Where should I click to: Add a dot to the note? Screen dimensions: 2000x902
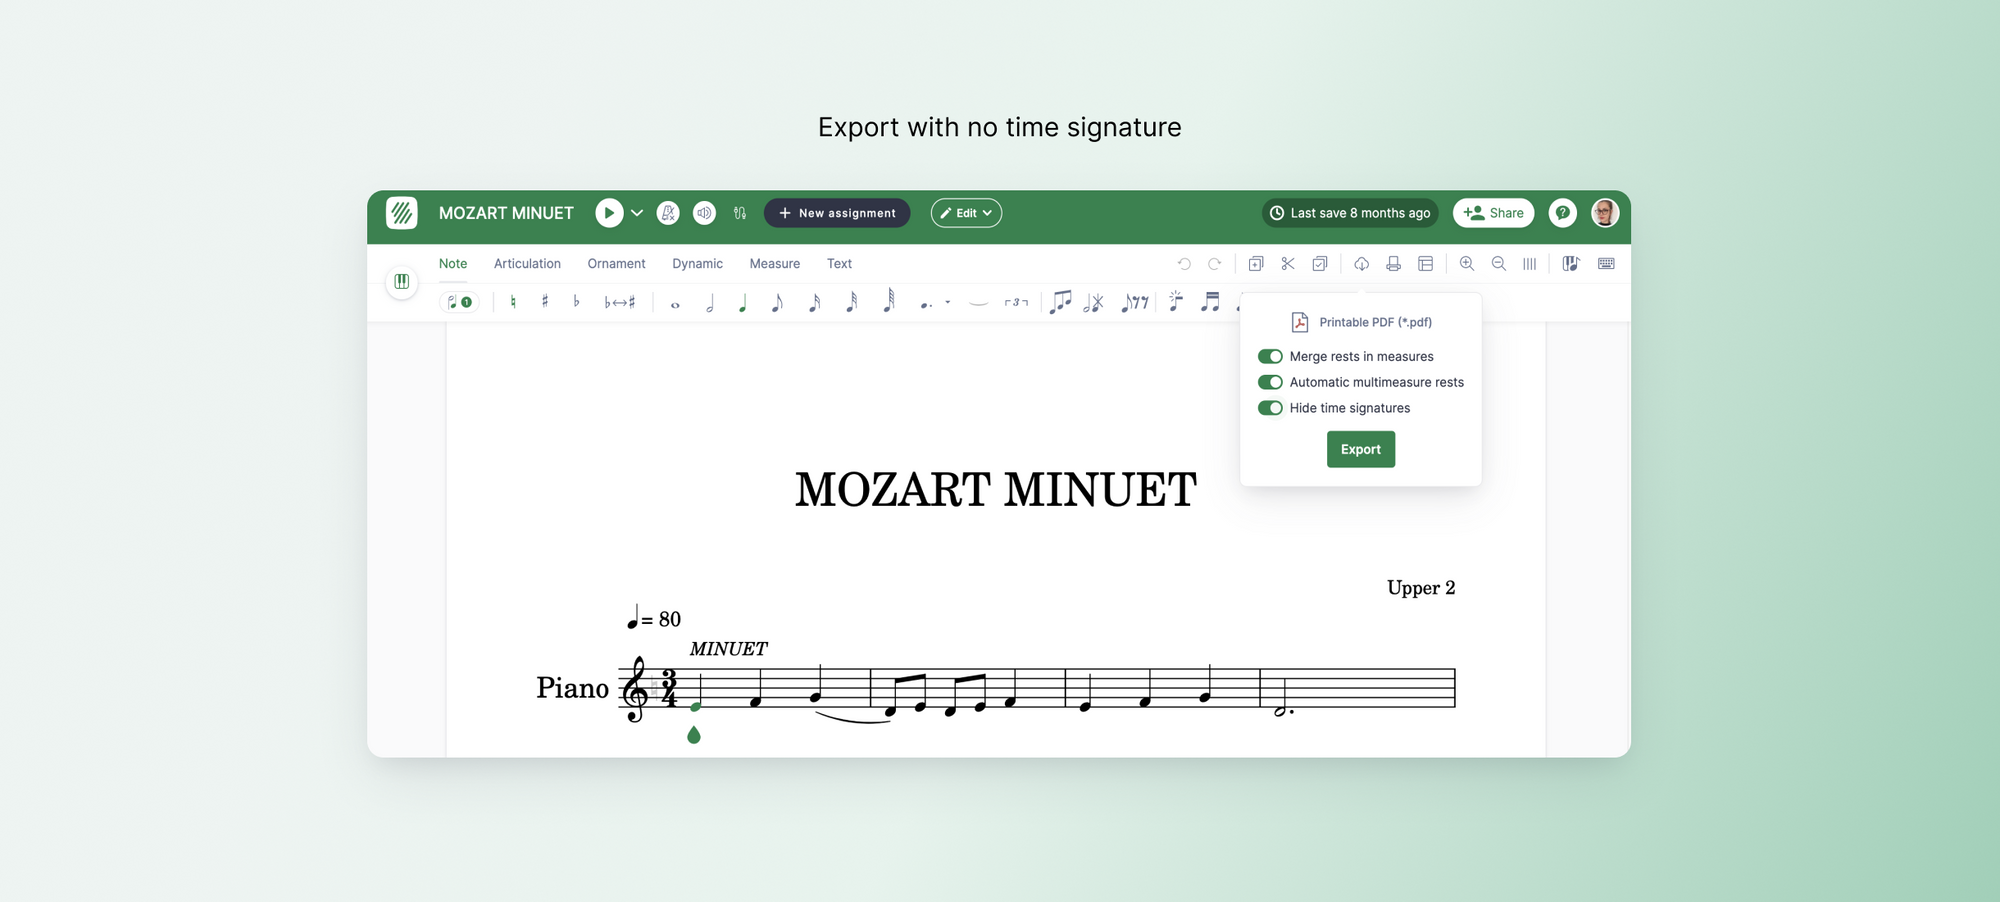coord(926,304)
